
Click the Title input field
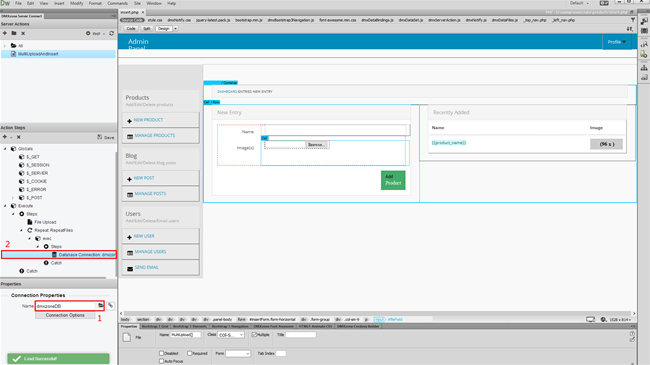(301, 335)
